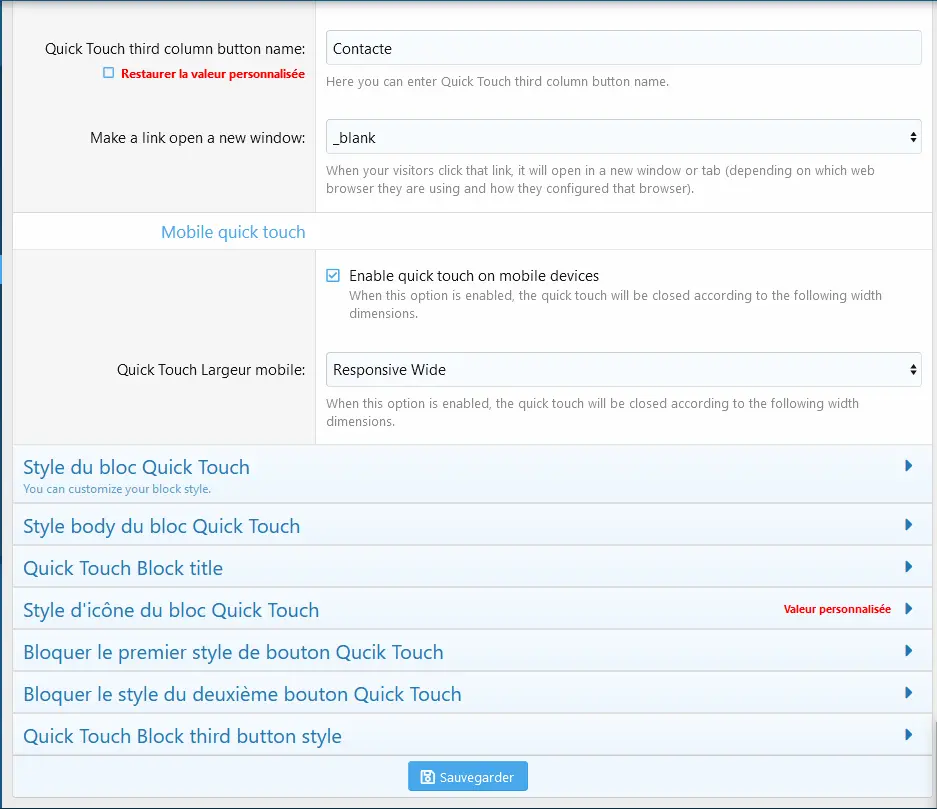Click the Restaurer la valeur personnalisée link
937x809 pixels.
coord(212,74)
